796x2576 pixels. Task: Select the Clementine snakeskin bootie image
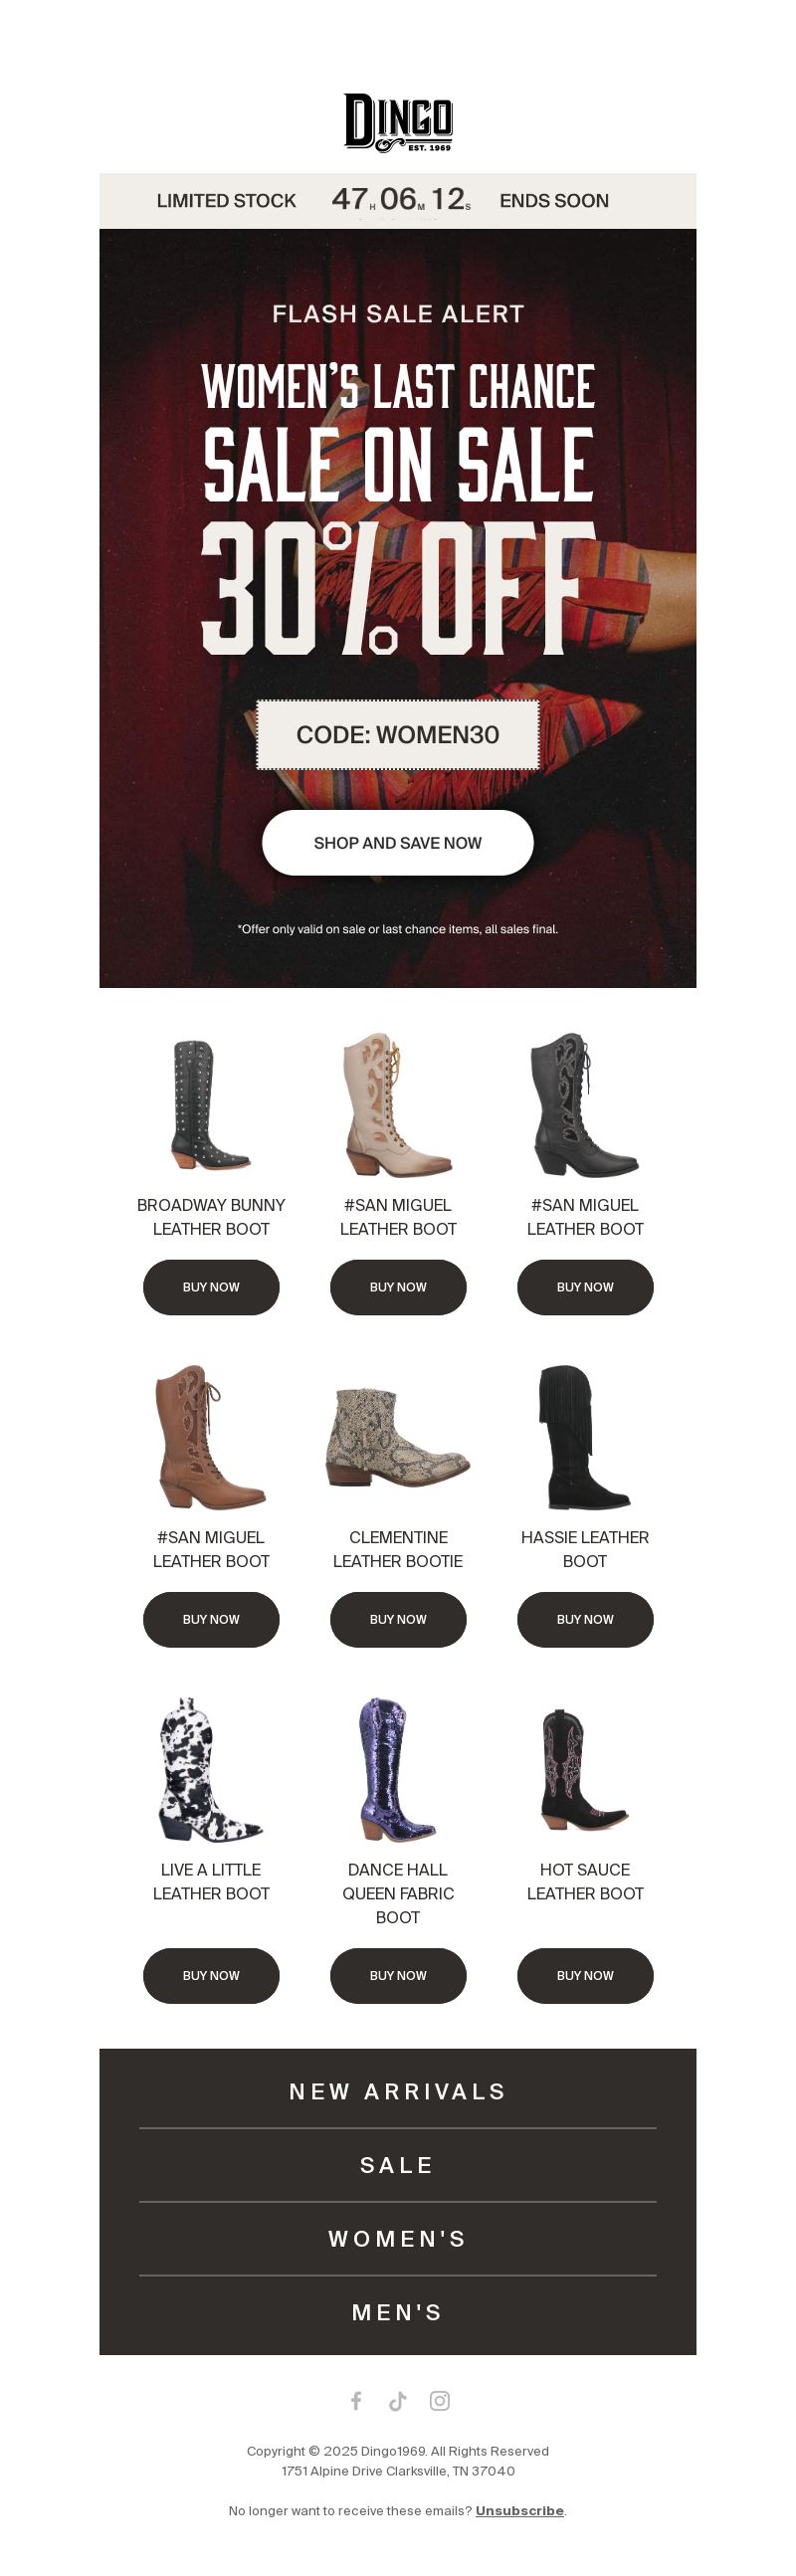(x=398, y=1437)
